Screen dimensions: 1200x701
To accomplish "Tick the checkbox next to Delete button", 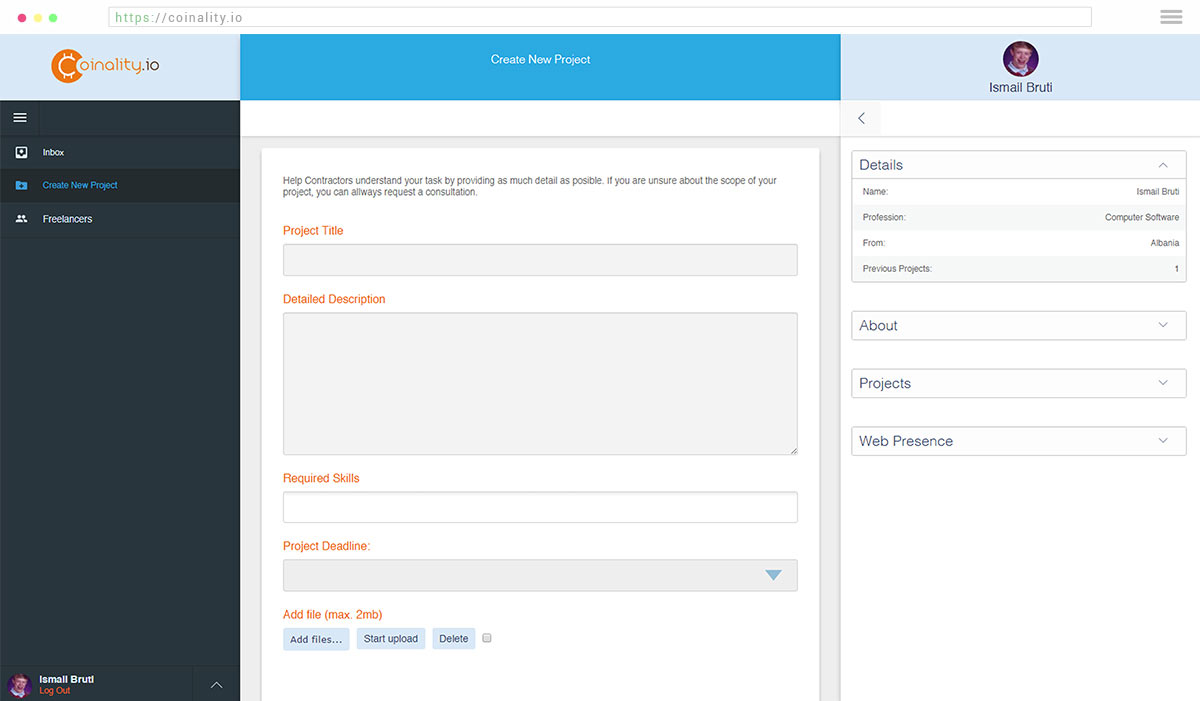I will (487, 638).
